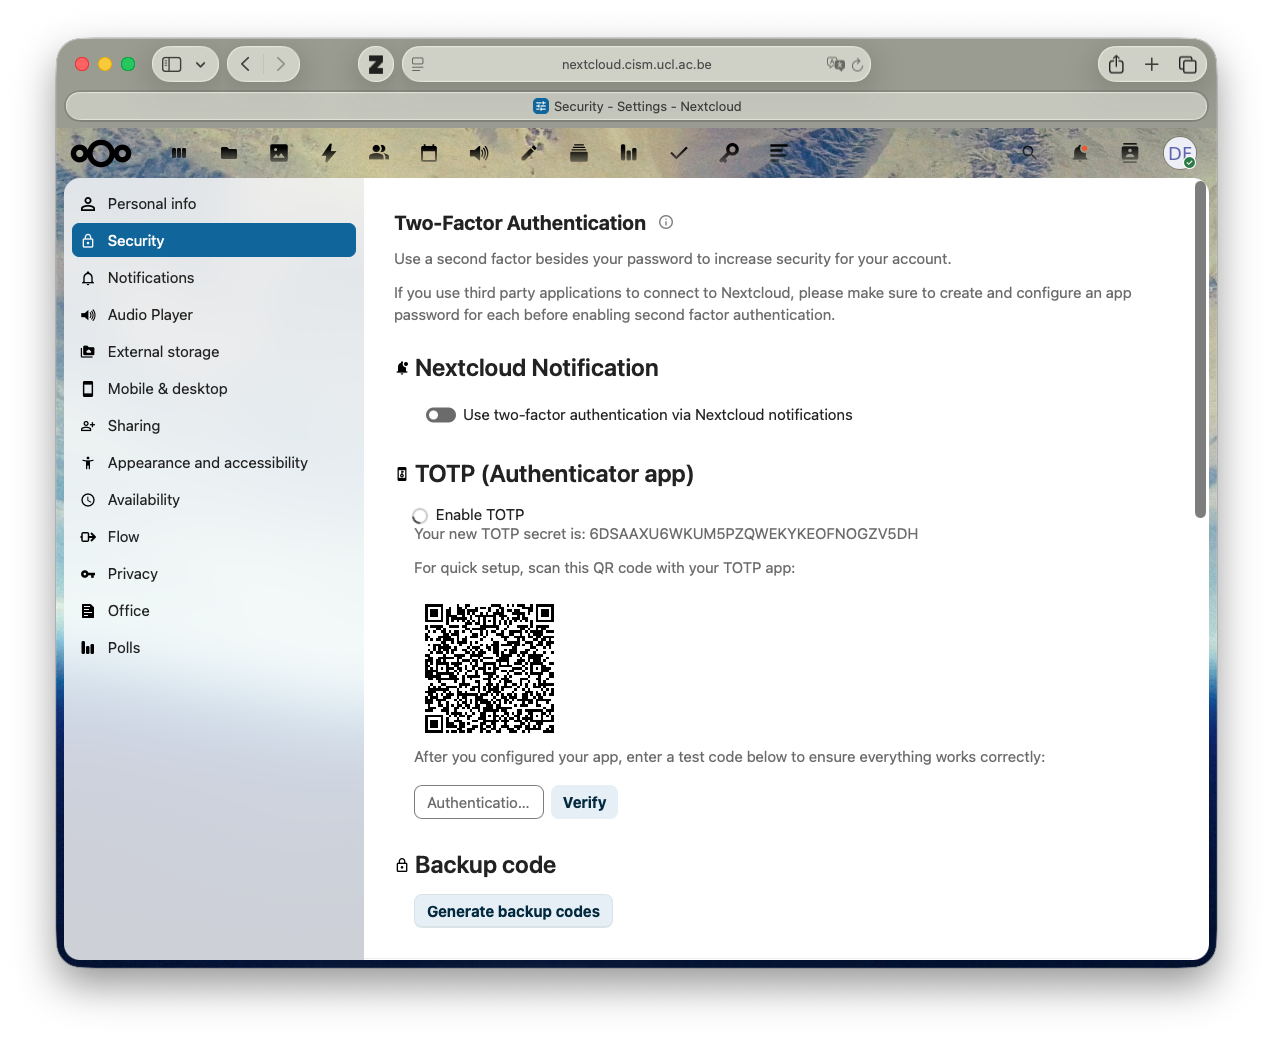Open the Photos app icon
This screenshot has height=1042, width=1273.
pyautogui.click(x=279, y=153)
